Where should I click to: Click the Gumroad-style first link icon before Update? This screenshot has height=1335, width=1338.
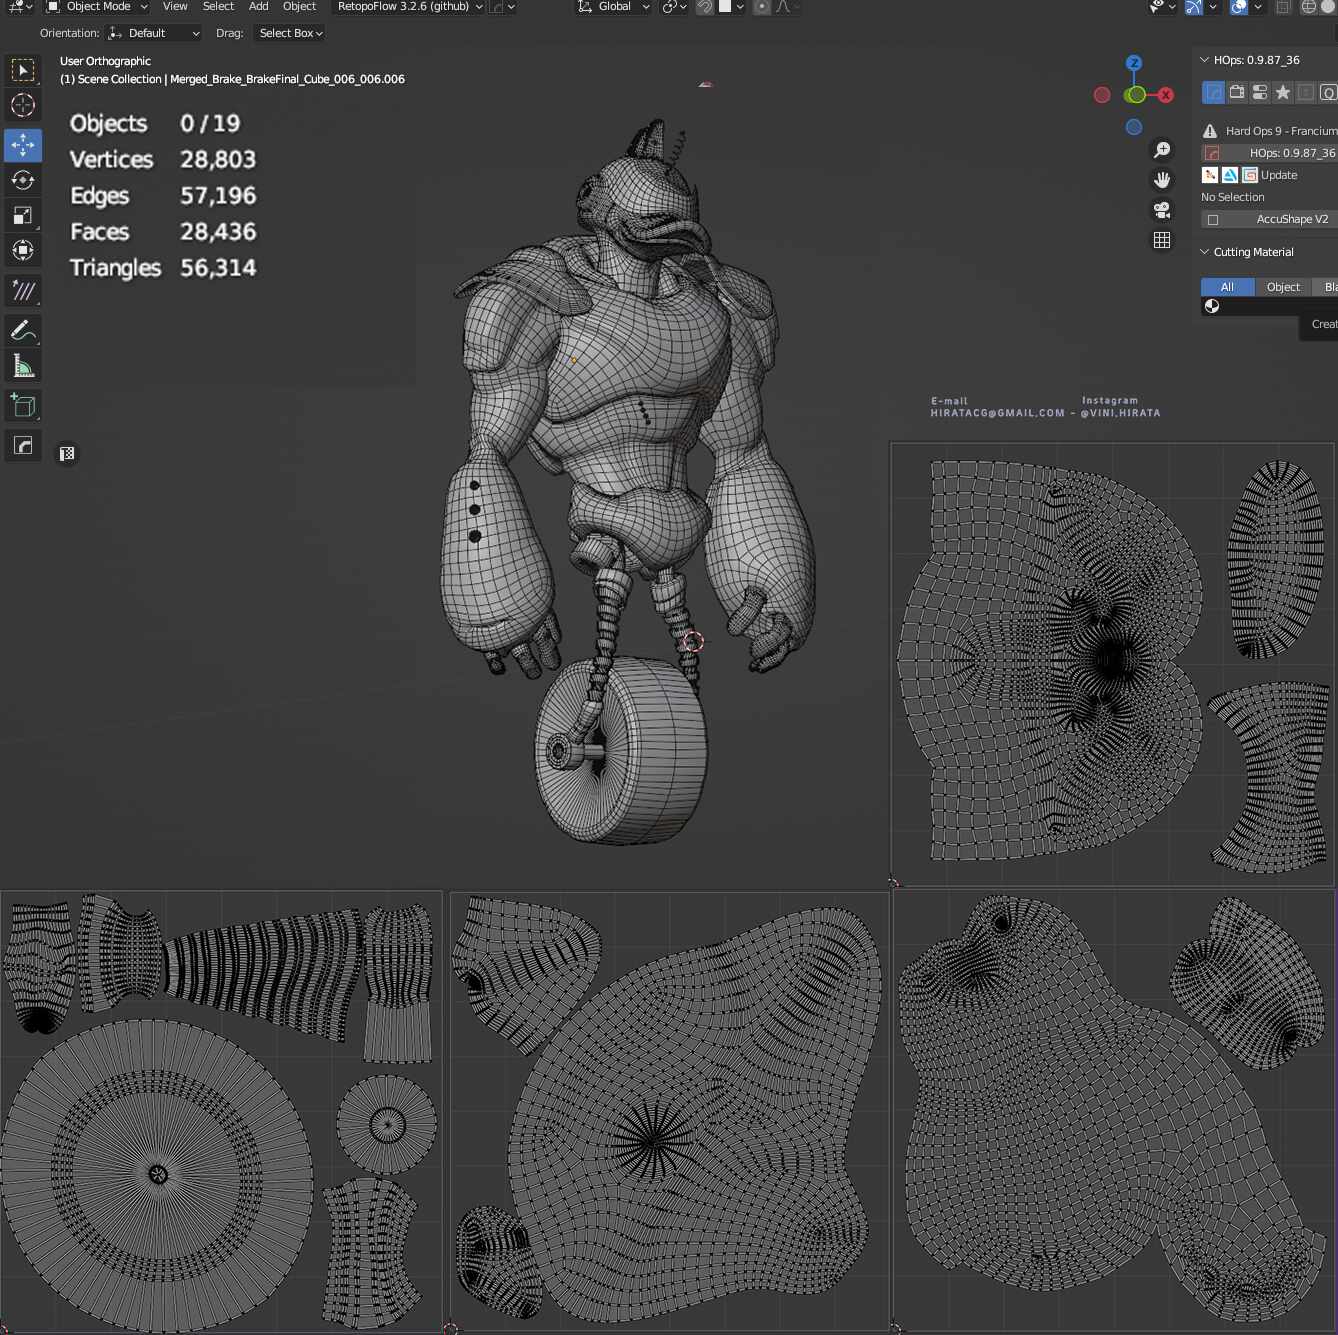point(1210,175)
